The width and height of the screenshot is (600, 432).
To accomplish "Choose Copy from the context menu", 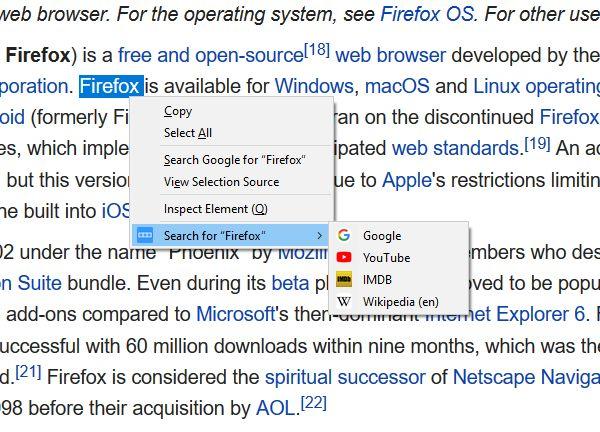I will coord(178,111).
